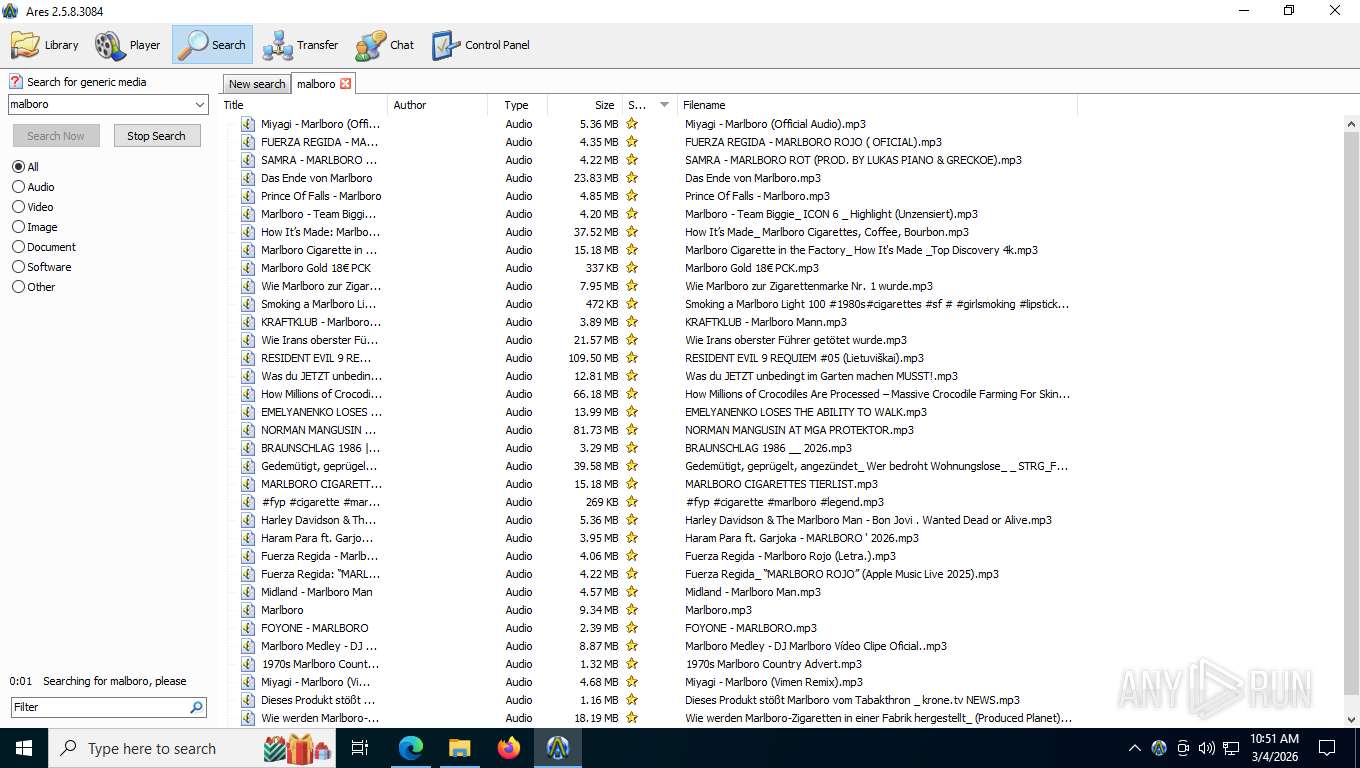The height and width of the screenshot is (768, 1360).
Task: Launch Firefox from the taskbar
Action: tap(509, 748)
